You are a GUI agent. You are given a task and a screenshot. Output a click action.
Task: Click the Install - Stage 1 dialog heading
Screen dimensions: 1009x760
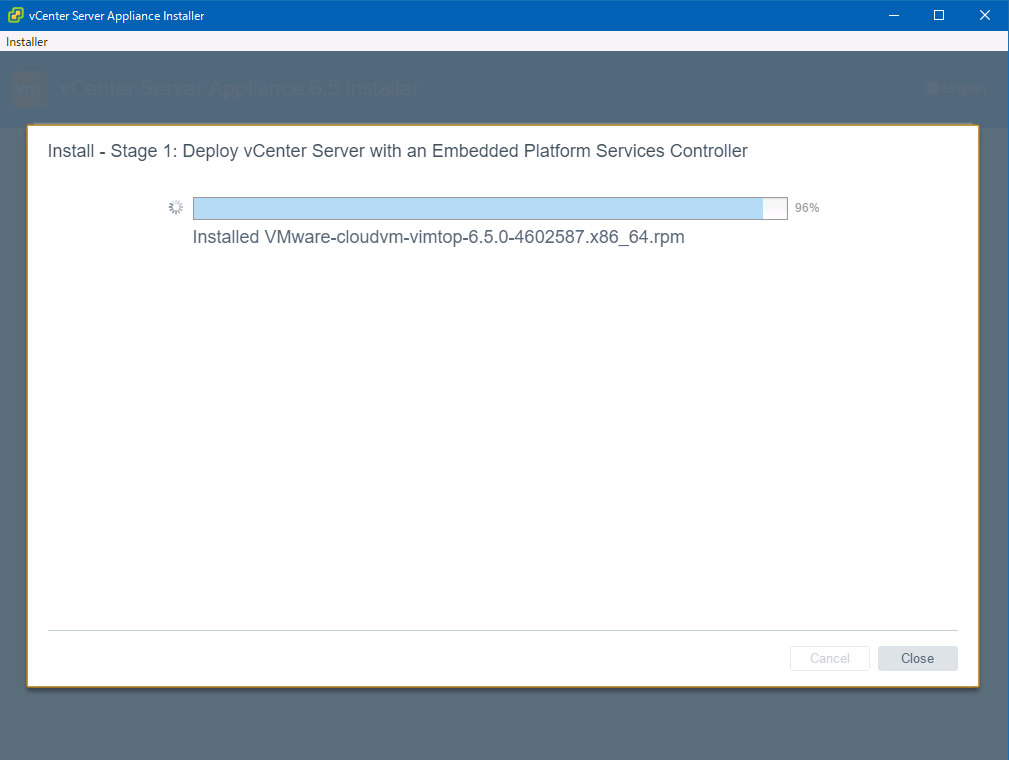pos(397,151)
